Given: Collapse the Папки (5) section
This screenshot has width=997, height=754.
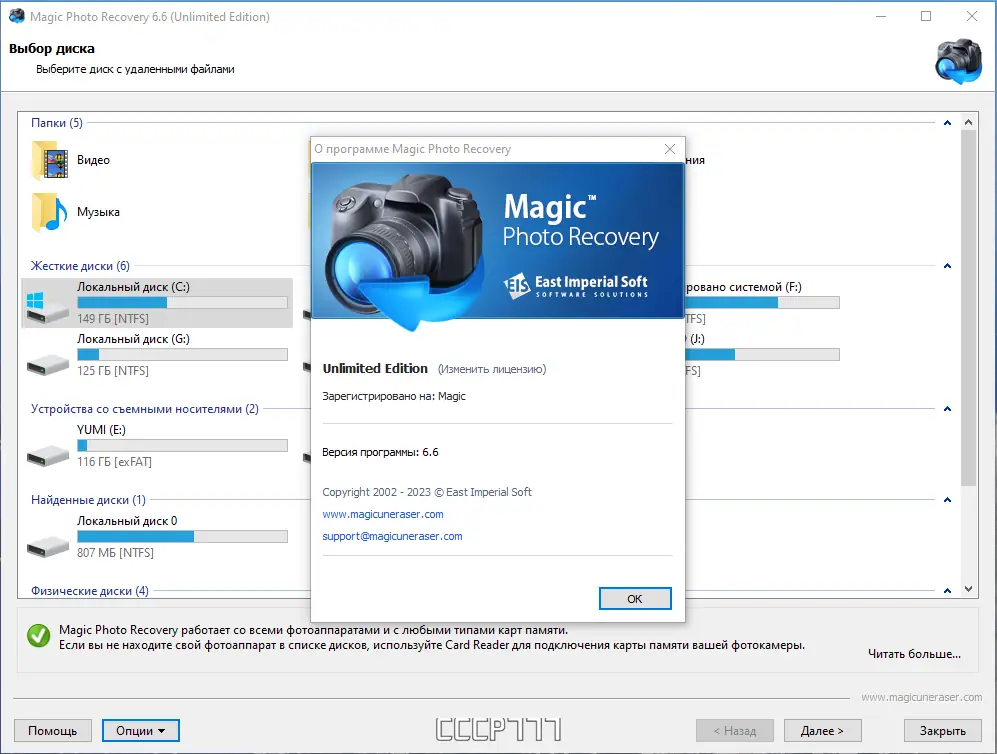Looking at the screenshot, I should pos(947,123).
